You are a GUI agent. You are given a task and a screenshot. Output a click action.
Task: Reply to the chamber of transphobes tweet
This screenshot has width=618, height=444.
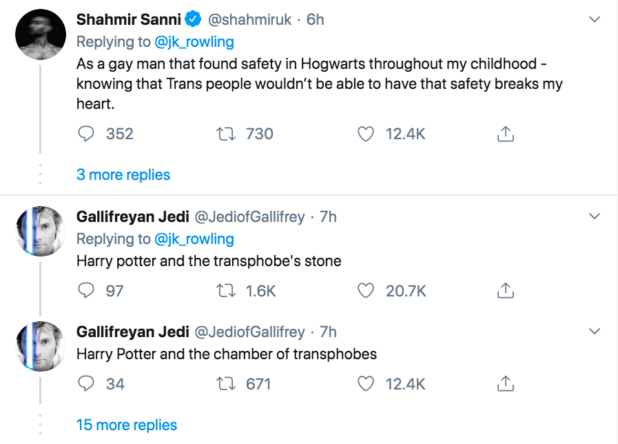[x=87, y=383]
